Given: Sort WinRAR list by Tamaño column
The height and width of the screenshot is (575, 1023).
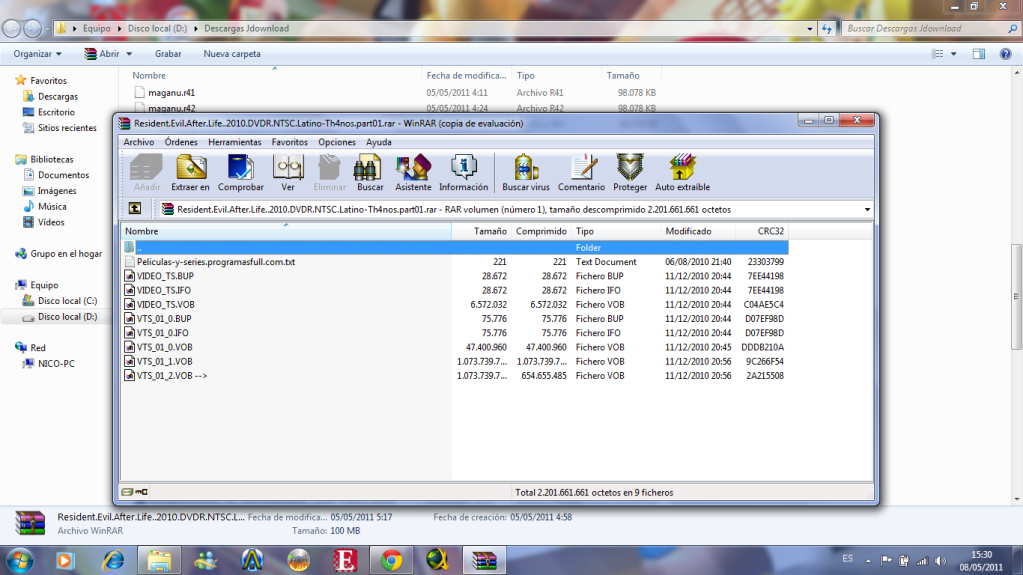Looking at the screenshot, I should pos(481,231).
